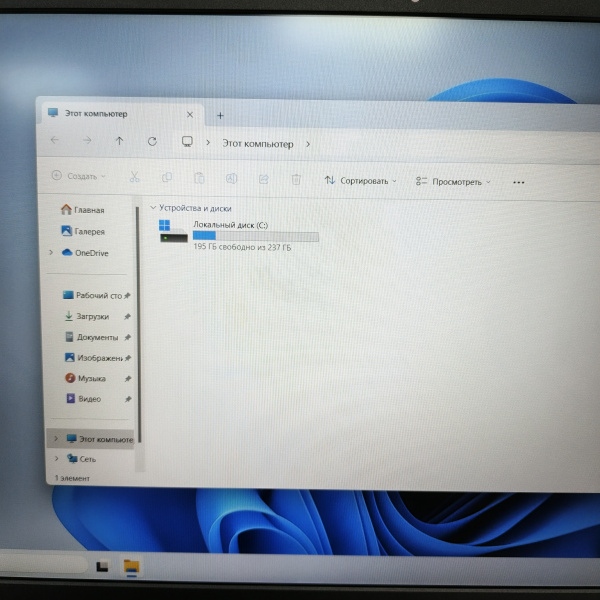Screen dimensions: 600x600
Task: Click the Cut scissors icon in toolbar
Action: click(134, 178)
